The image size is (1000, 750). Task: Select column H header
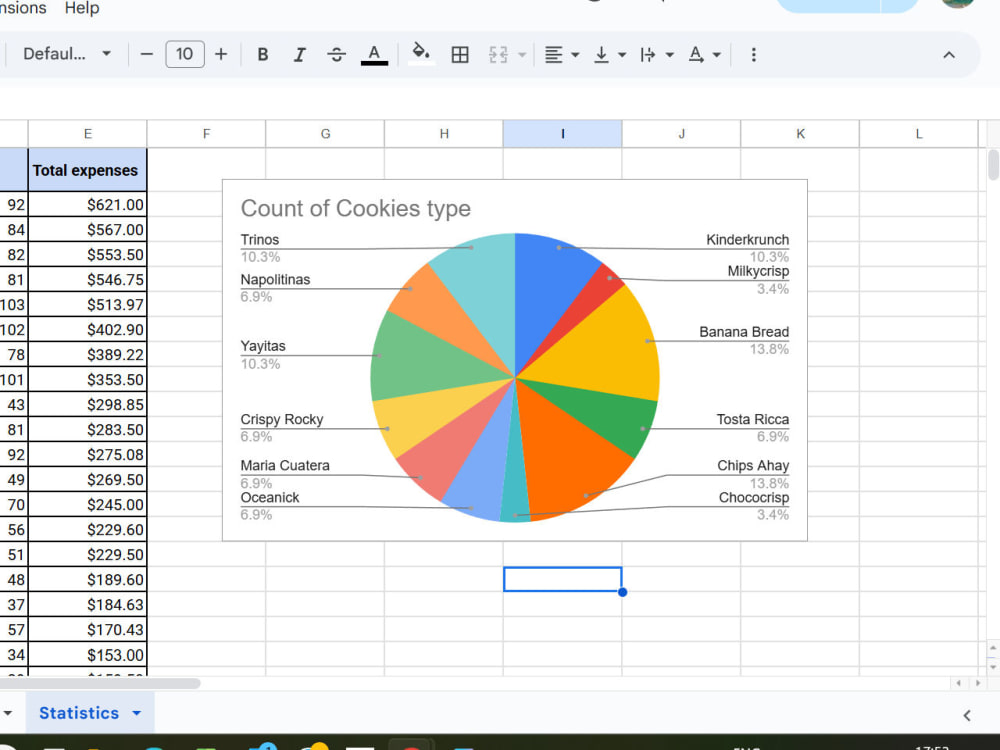[x=444, y=134]
